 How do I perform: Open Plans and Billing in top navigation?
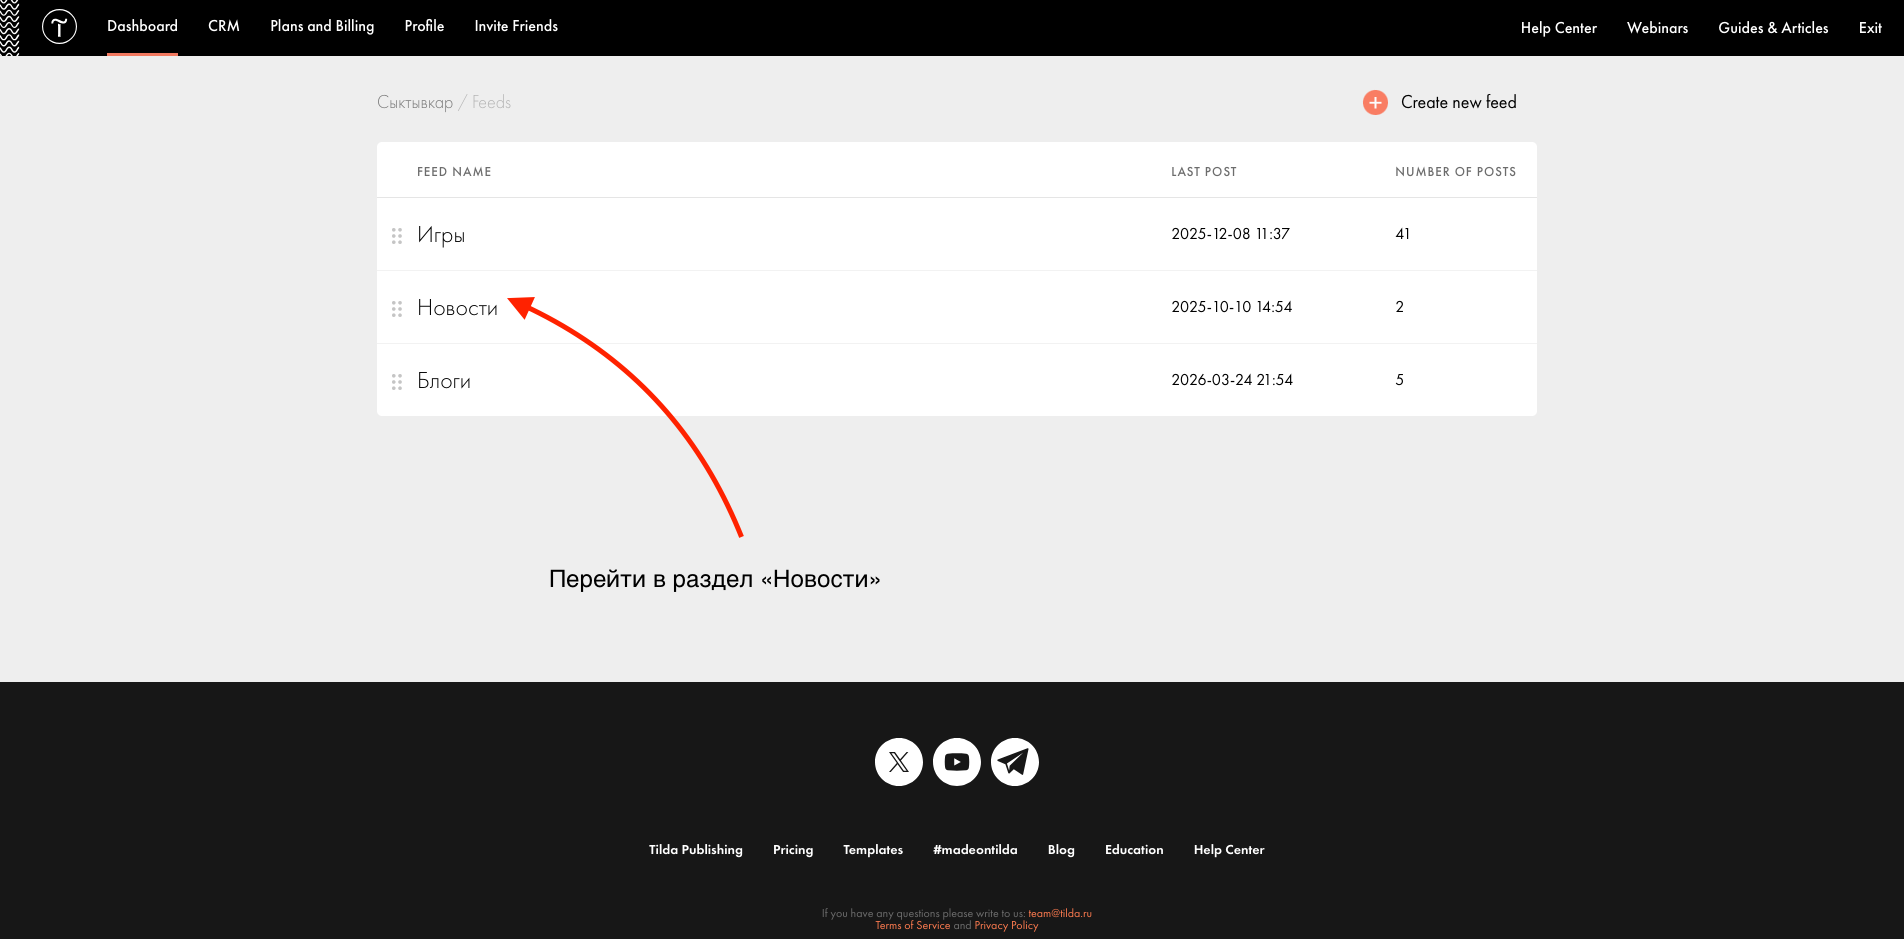(322, 26)
